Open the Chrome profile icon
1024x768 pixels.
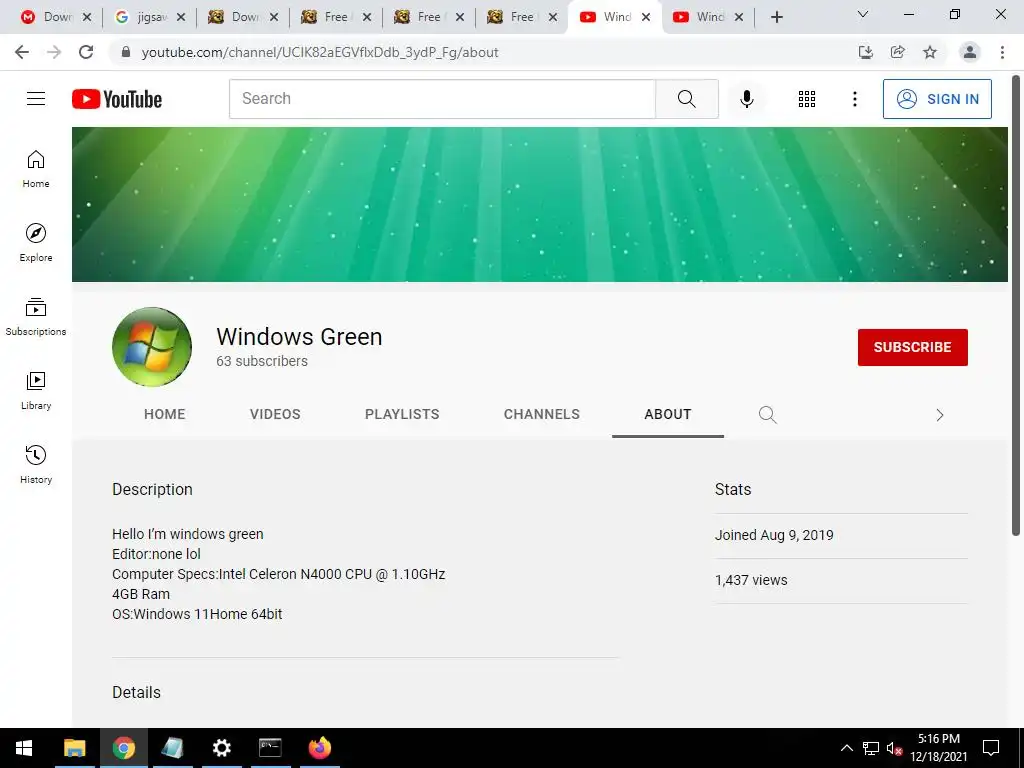(x=970, y=52)
